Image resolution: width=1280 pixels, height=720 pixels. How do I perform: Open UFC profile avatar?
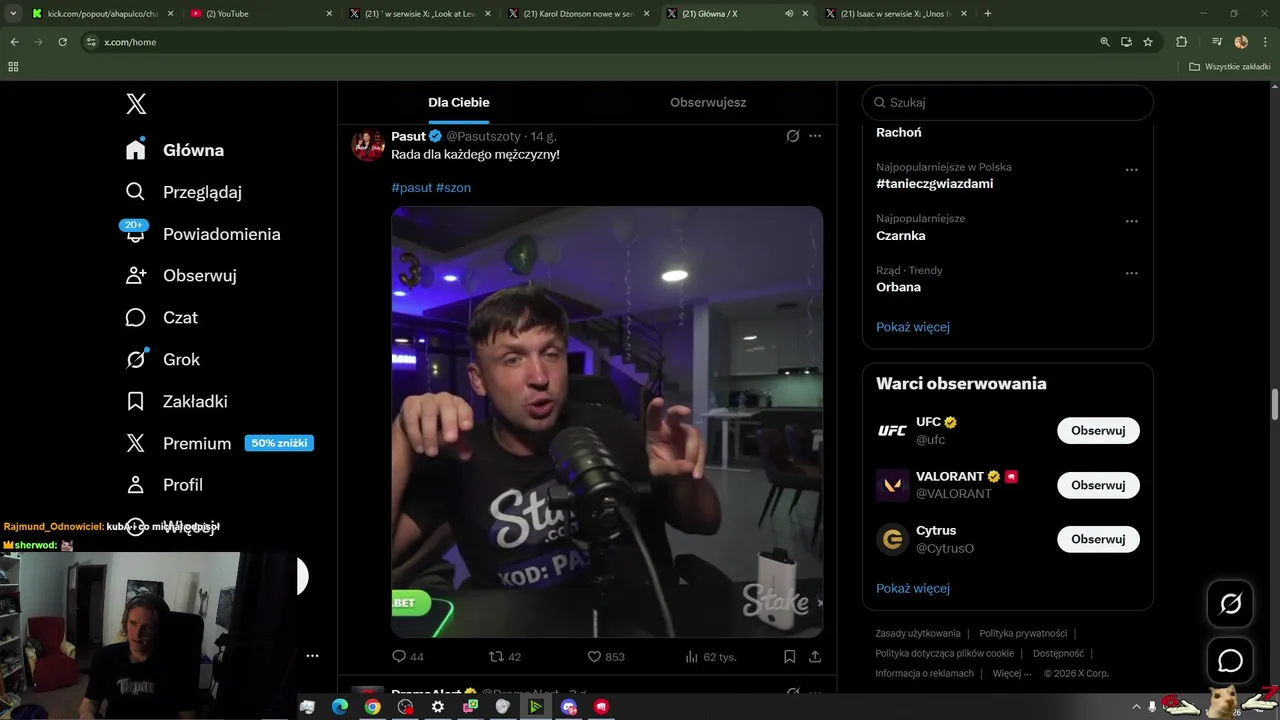click(x=892, y=431)
